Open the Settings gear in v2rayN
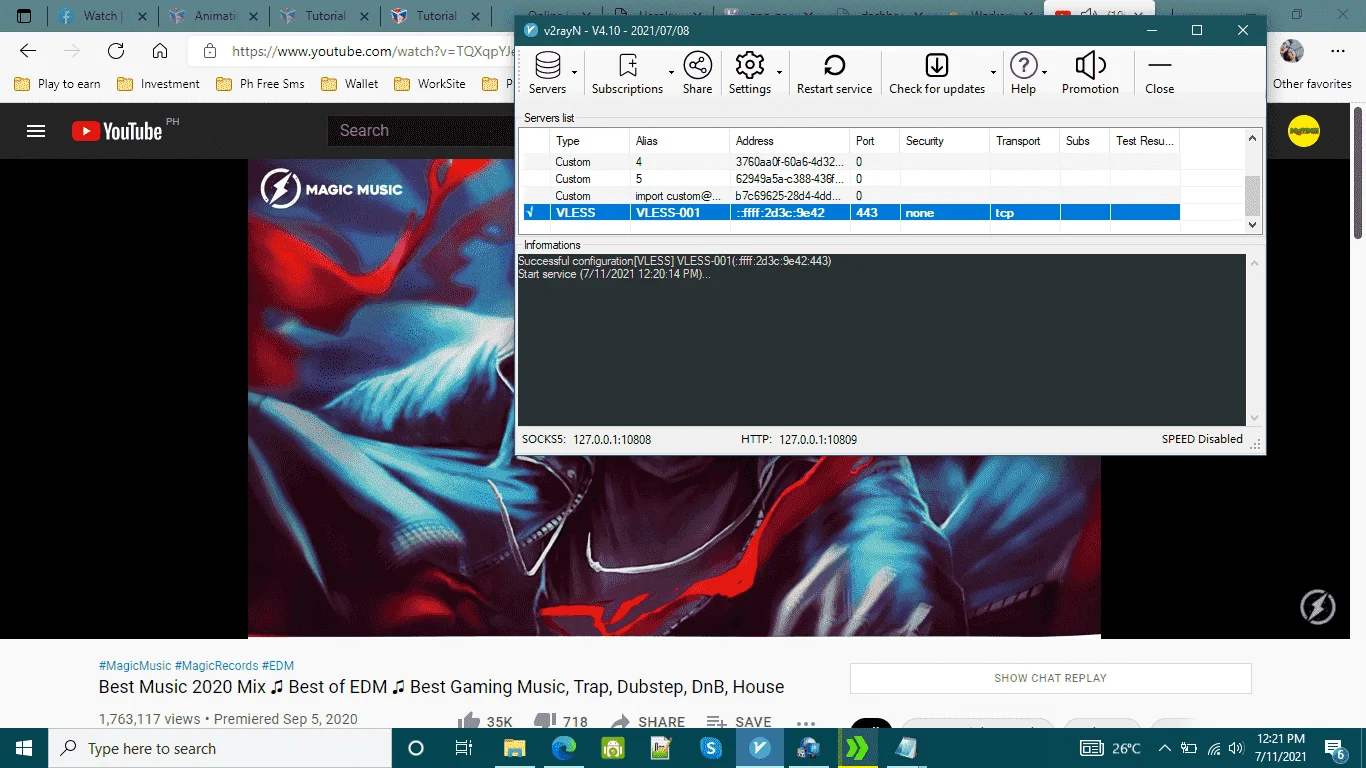The width and height of the screenshot is (1366, 768). (750, 66)
